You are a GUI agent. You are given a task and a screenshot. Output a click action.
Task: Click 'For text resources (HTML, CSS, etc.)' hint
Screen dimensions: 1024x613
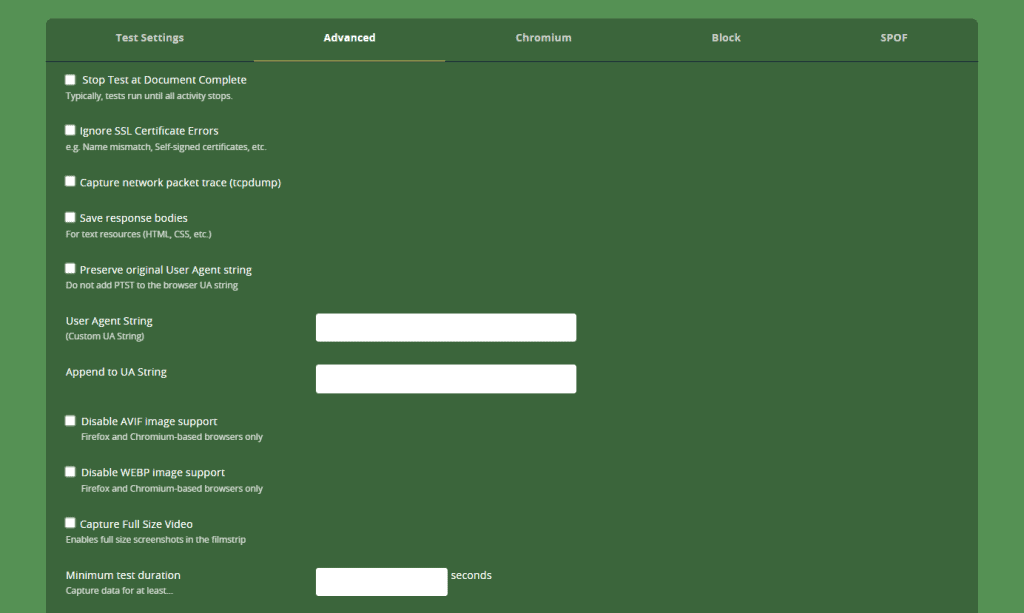138,234
